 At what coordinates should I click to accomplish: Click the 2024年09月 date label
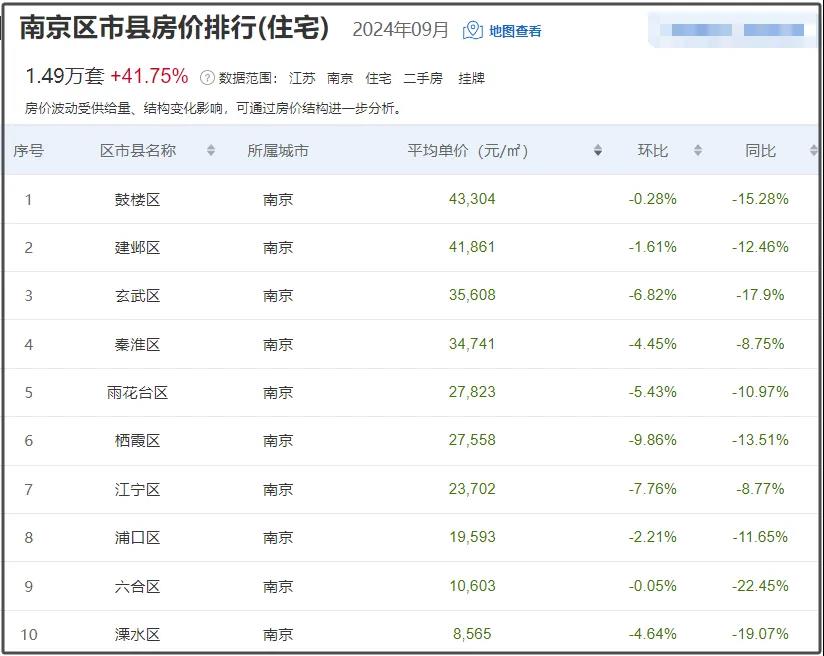coord(401,30)
